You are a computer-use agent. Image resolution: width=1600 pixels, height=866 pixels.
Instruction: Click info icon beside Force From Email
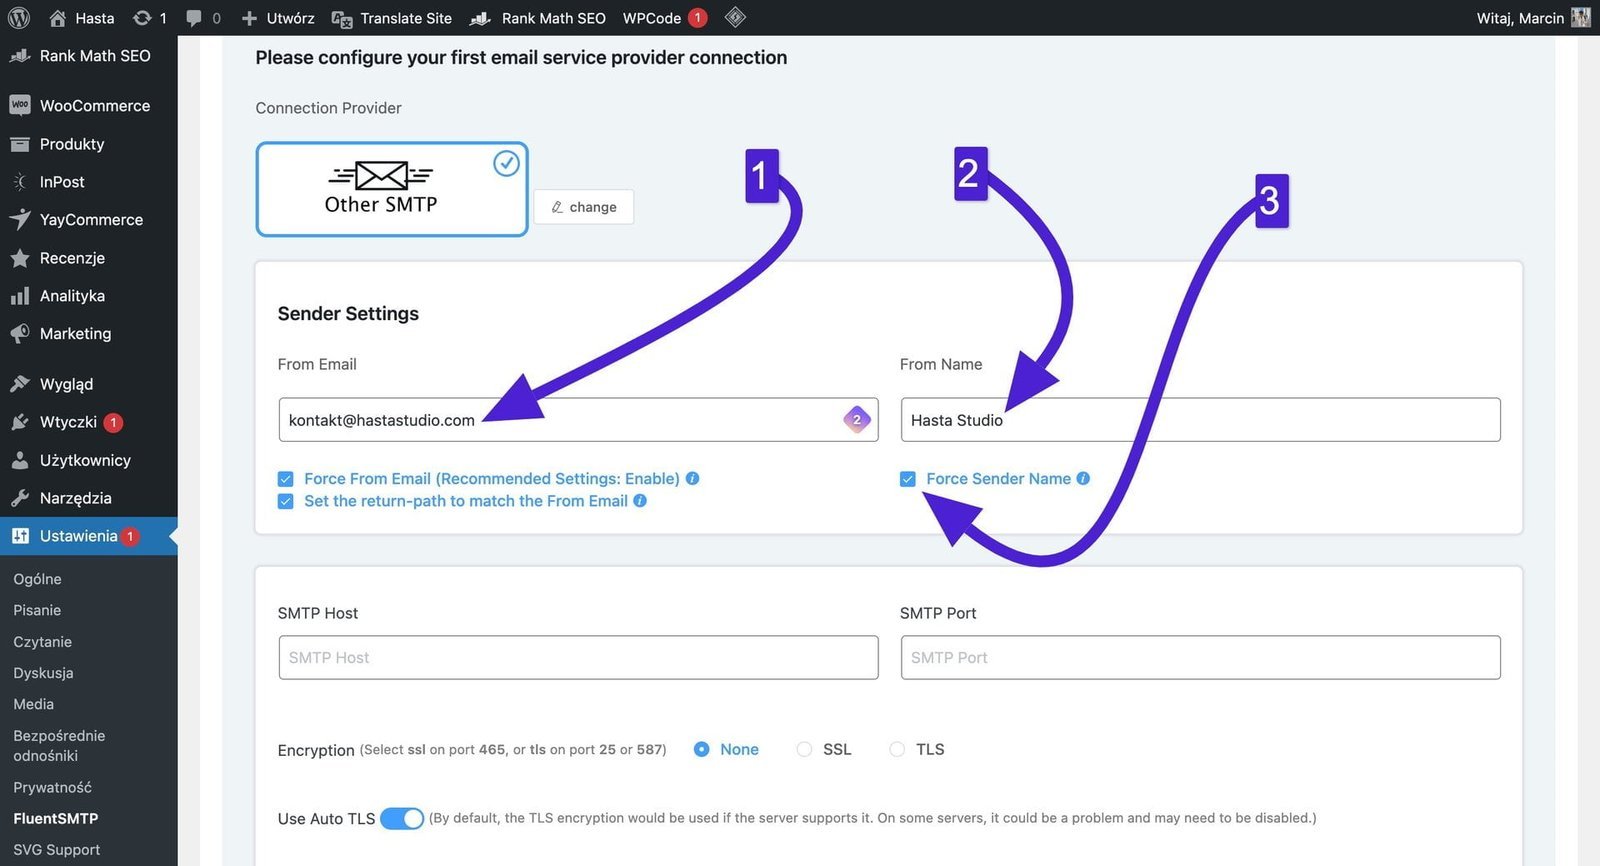point(692,479)
